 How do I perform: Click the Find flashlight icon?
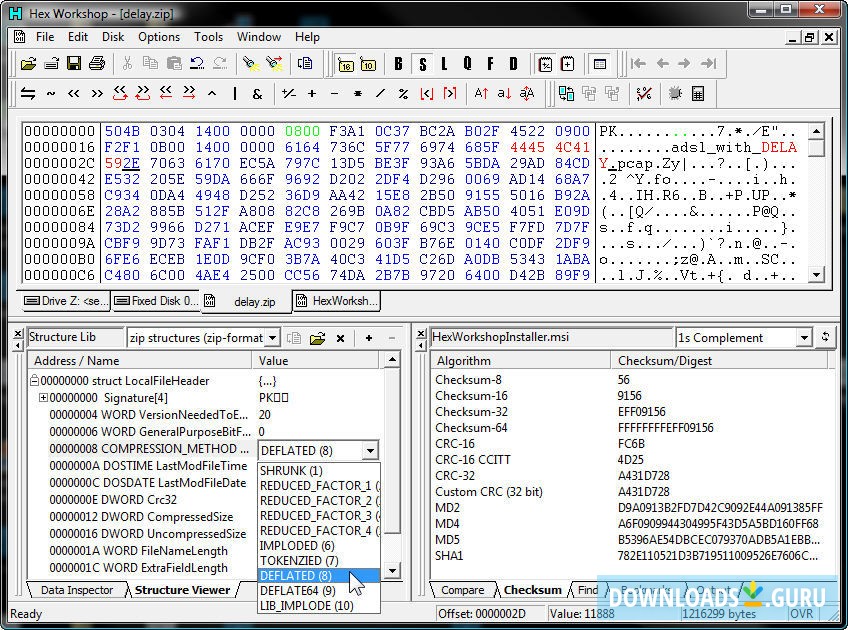(x=251, y=64)
